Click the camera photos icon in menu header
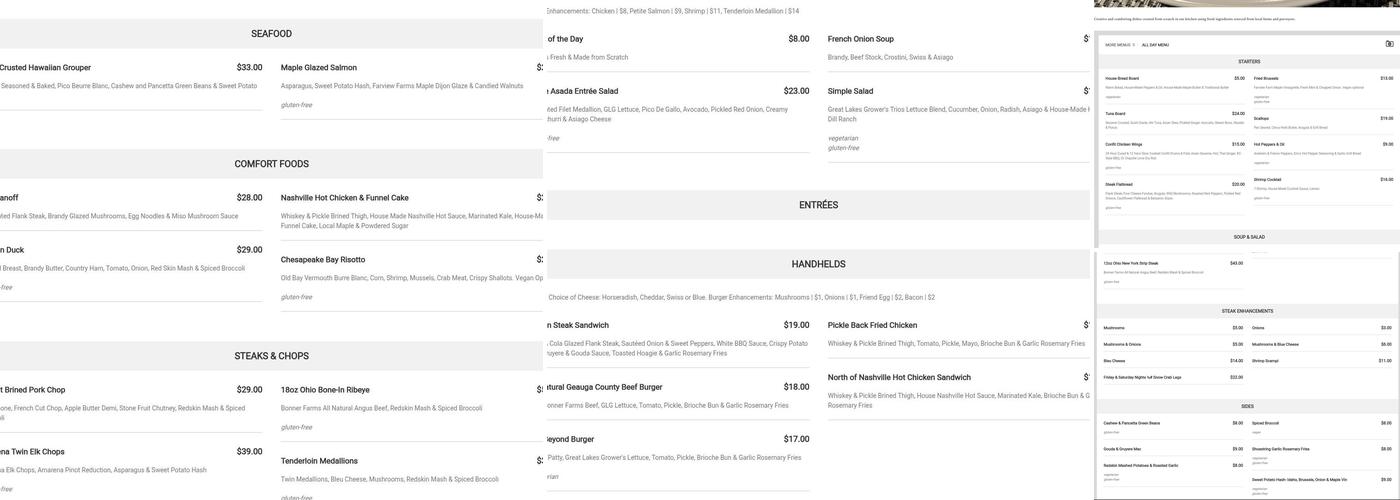Image resolution: width=1400 pixels, height=500 pixels. click(1389, 44)
